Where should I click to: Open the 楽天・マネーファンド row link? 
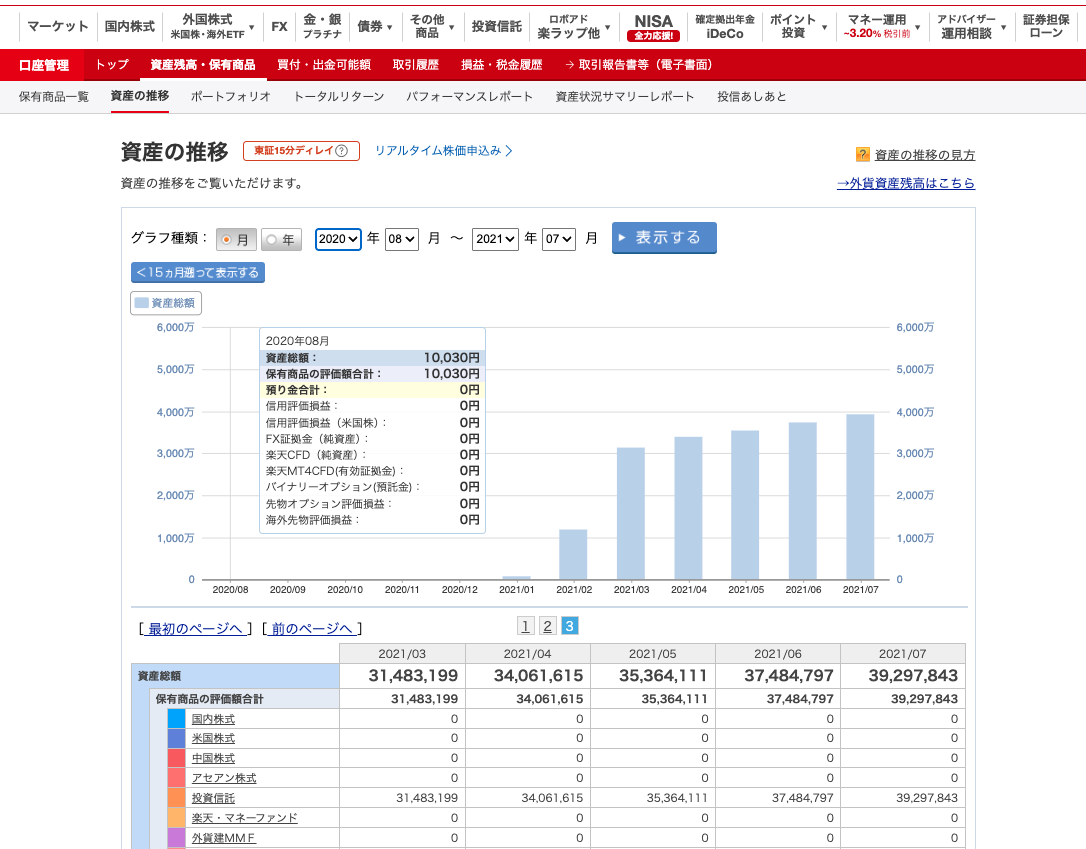point(244,818)
